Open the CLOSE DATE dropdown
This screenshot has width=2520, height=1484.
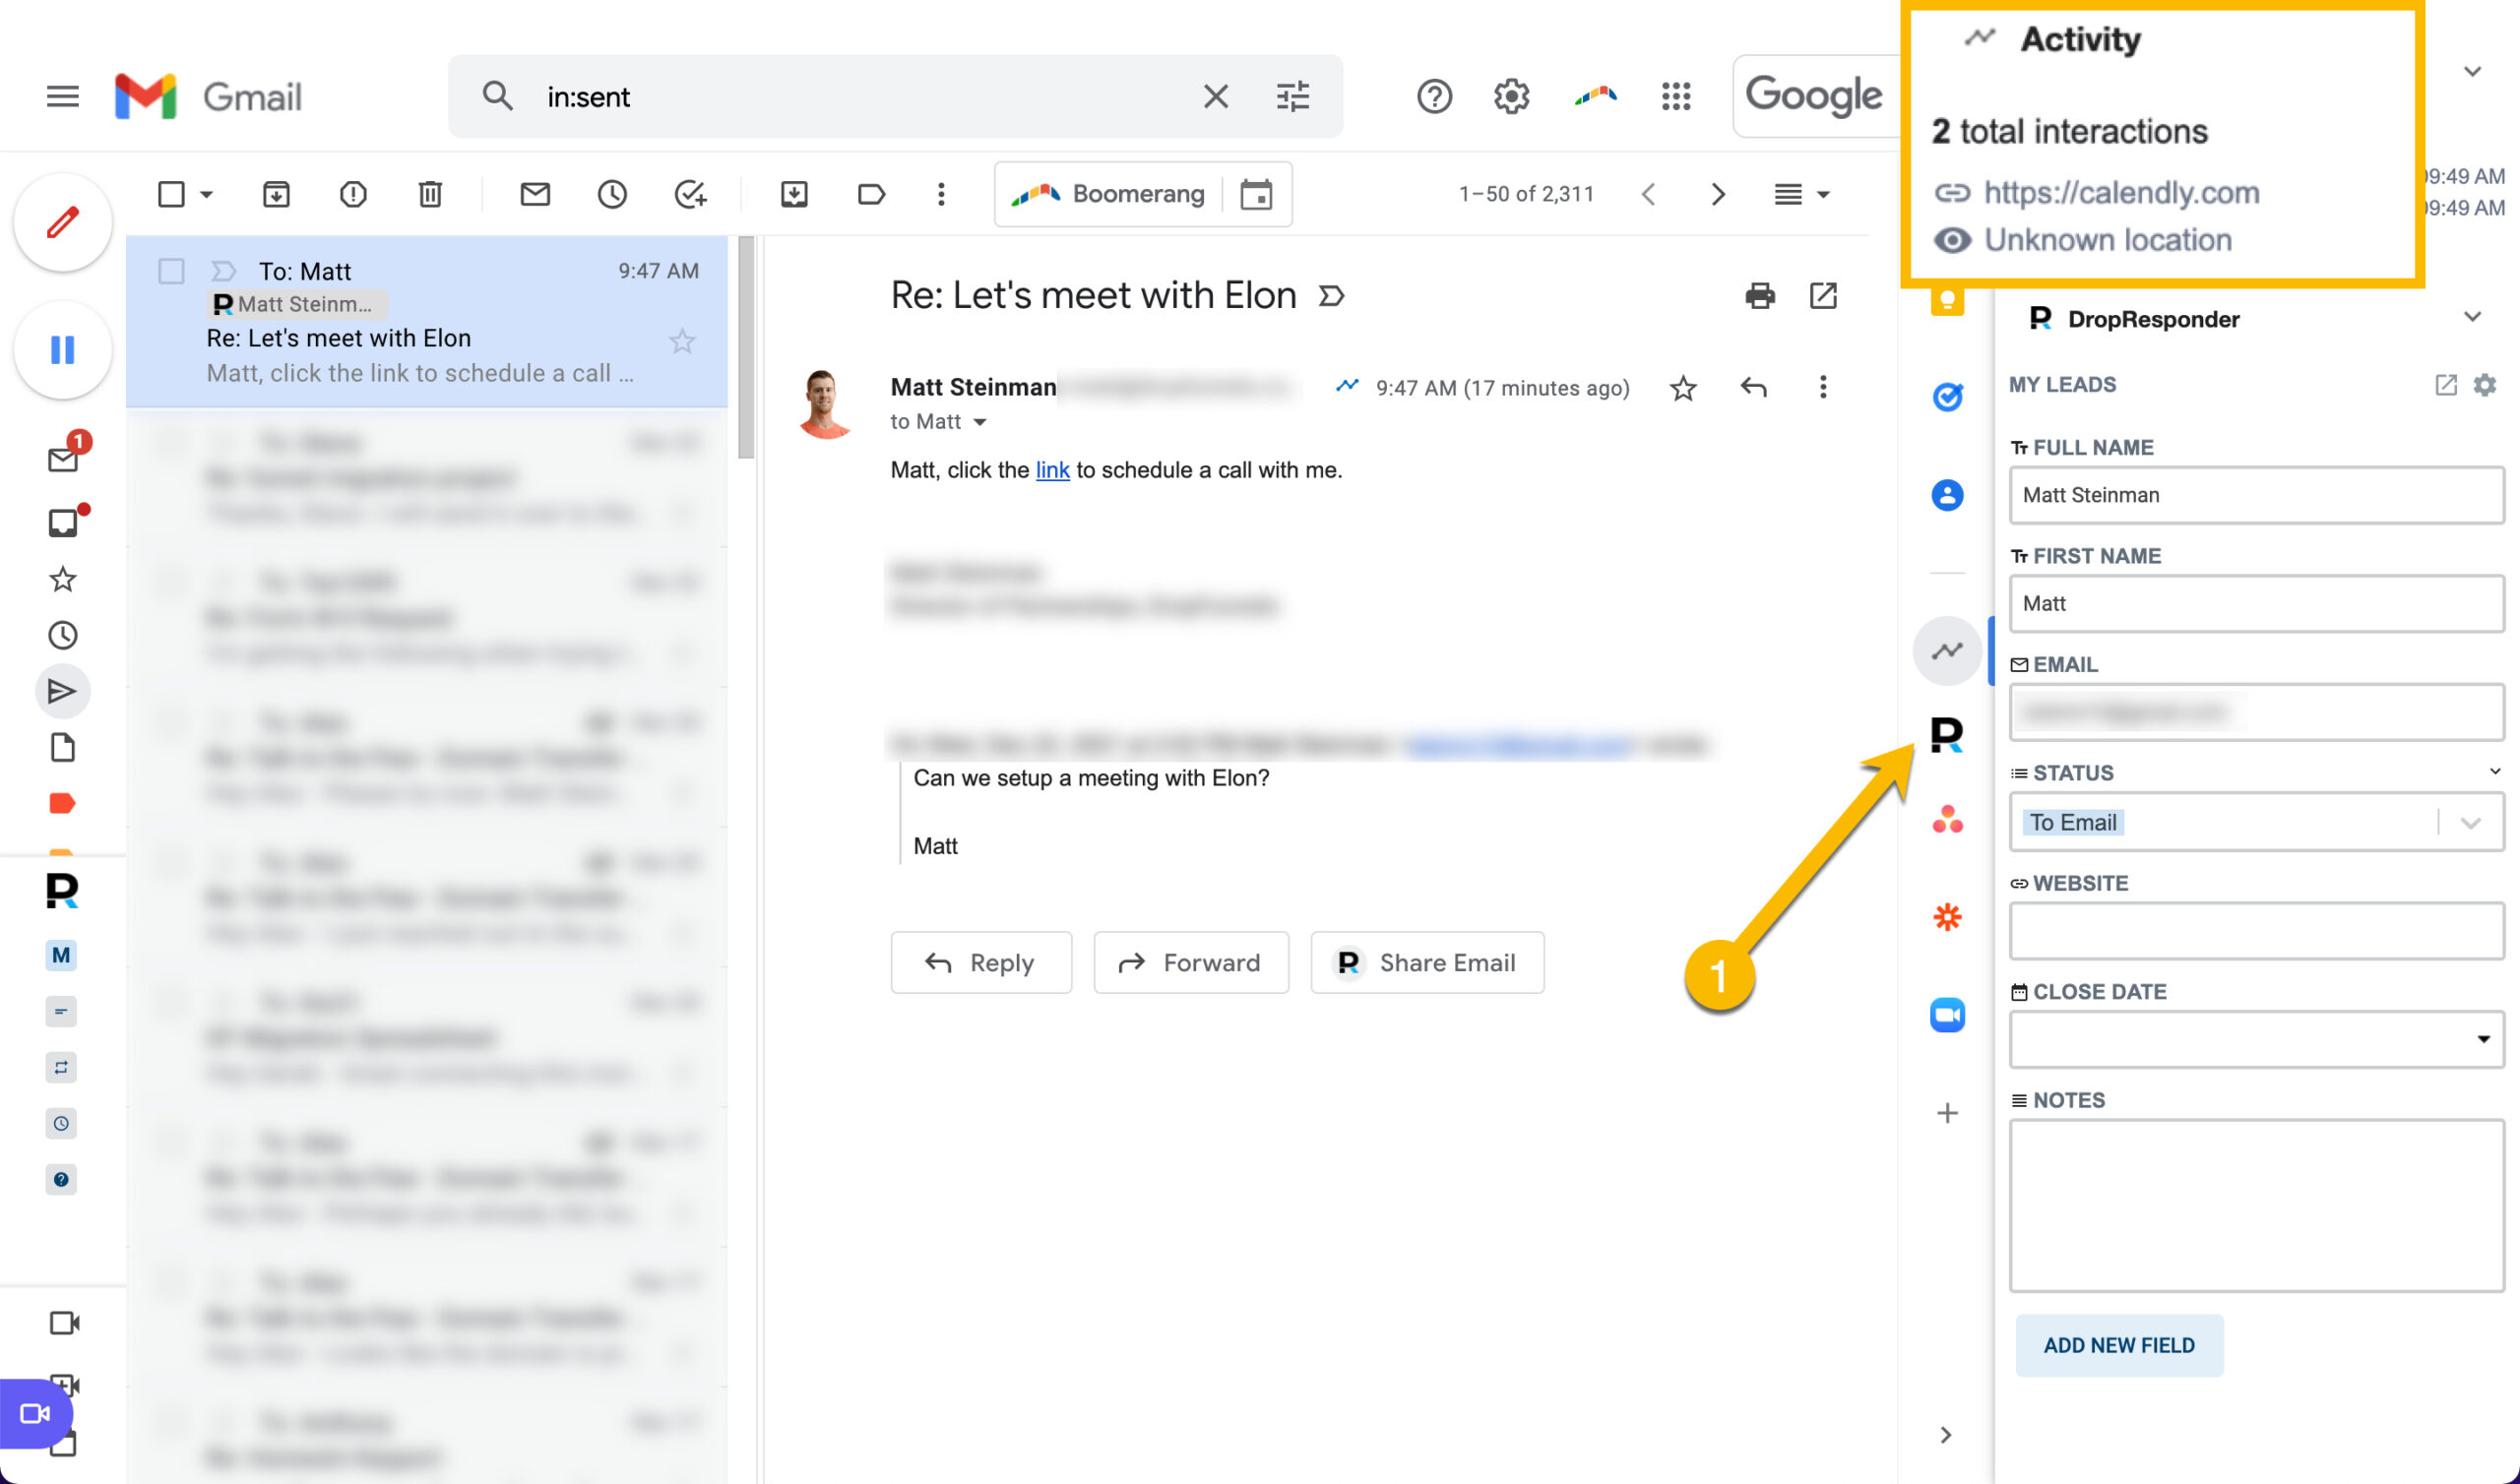(x=2256, y=1040)
